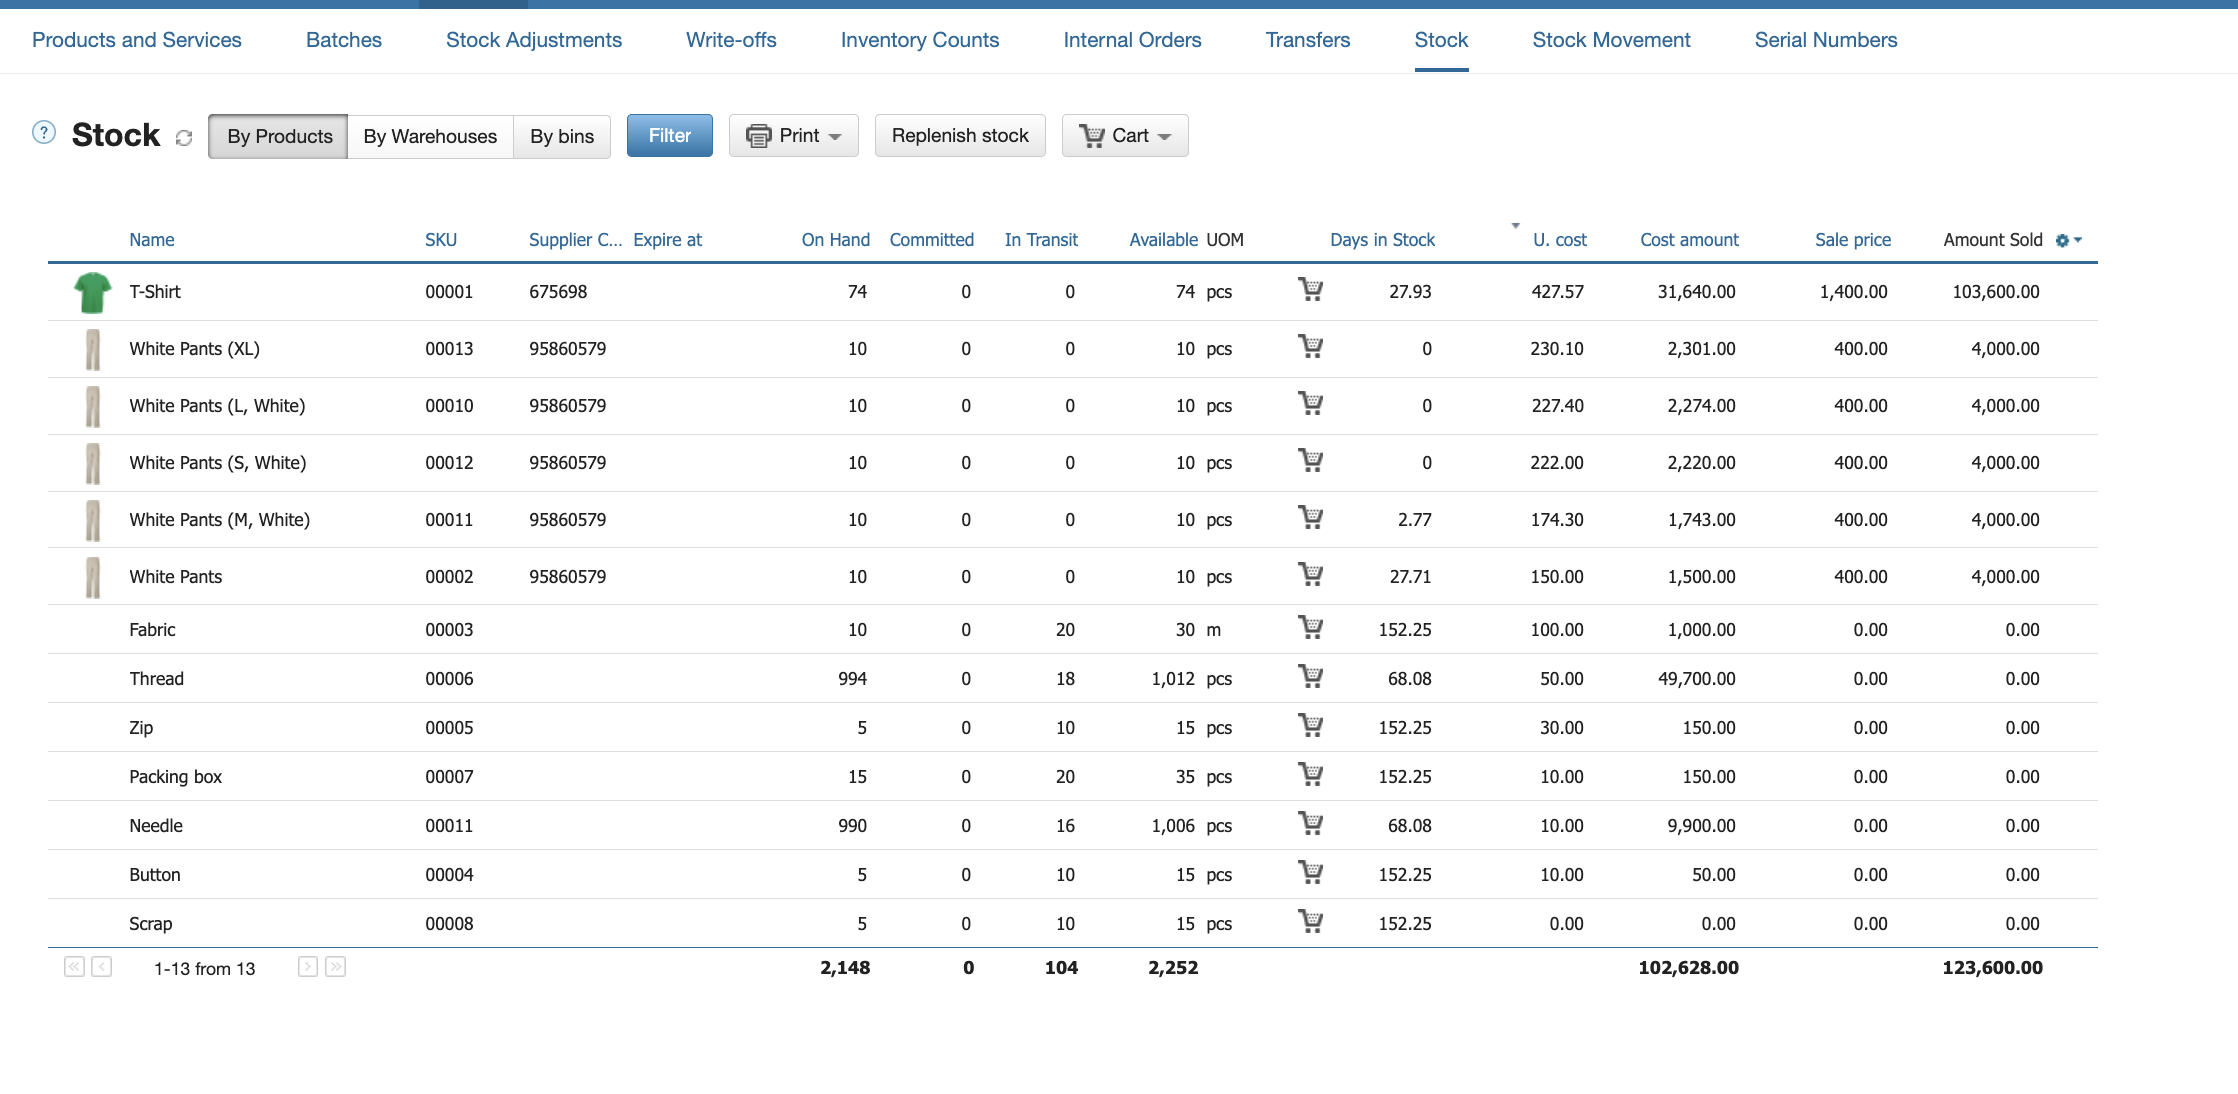Click cart icon in Thread row
This screenshot has width=2238, height=1094.
click(x=1310, y=677)
